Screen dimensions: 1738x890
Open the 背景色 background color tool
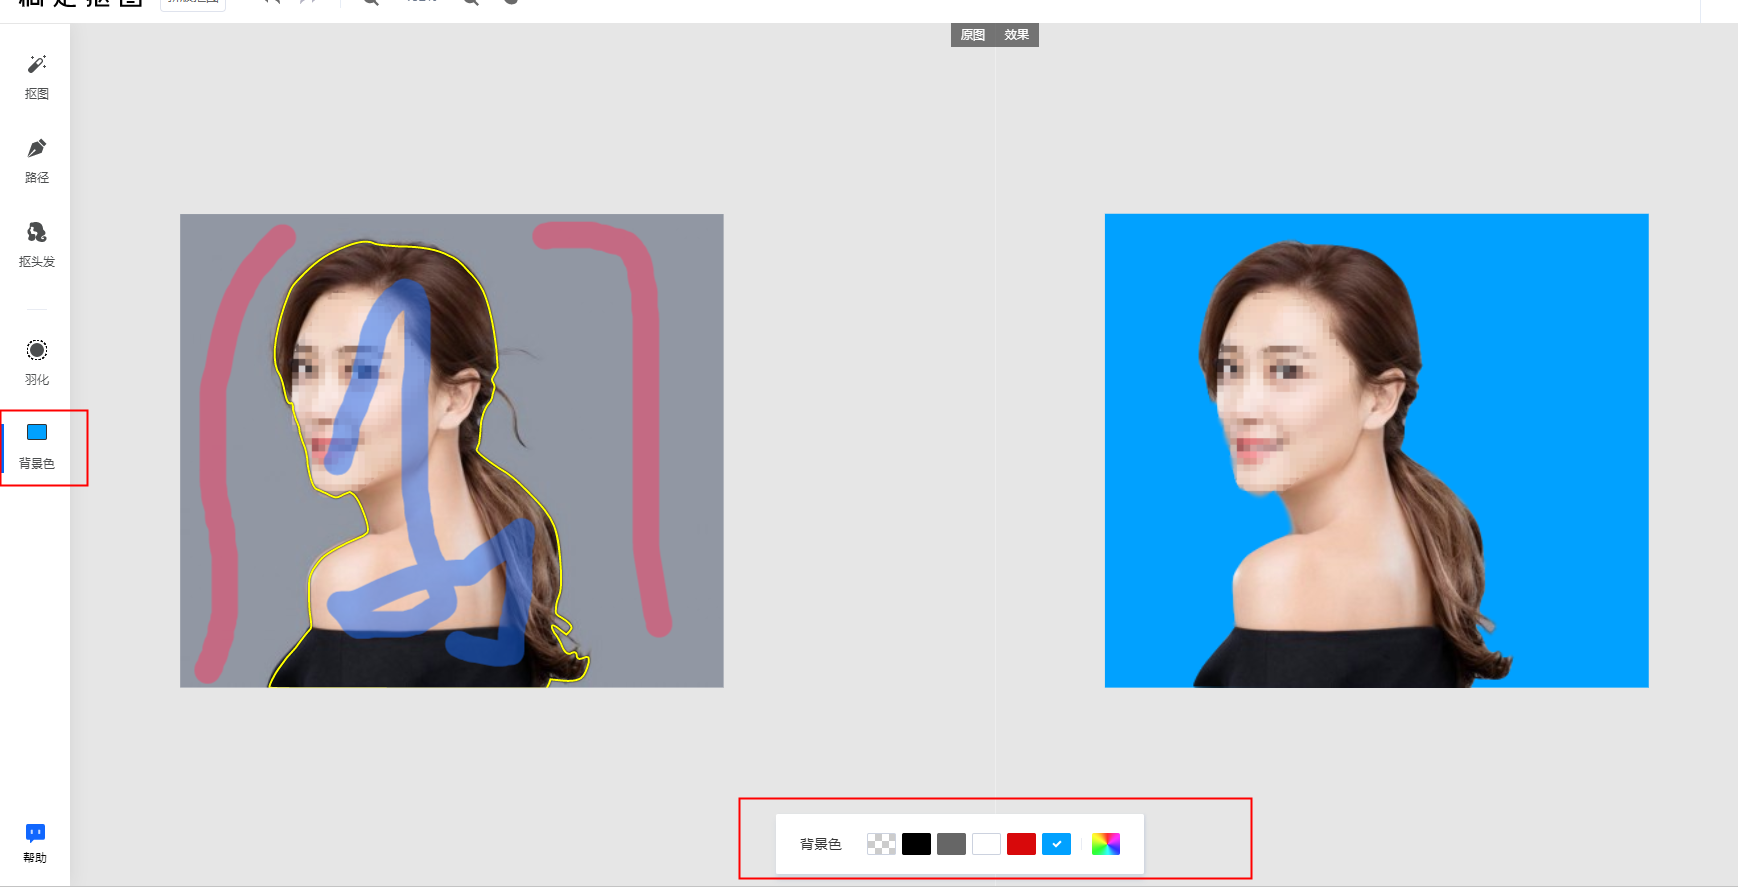[36, 446]
